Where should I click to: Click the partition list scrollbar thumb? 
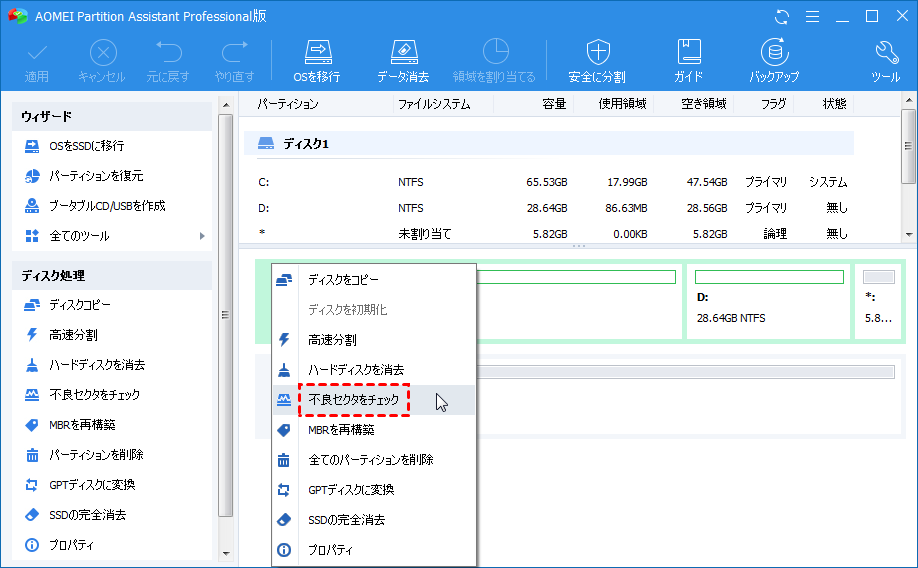click(909, 146)
